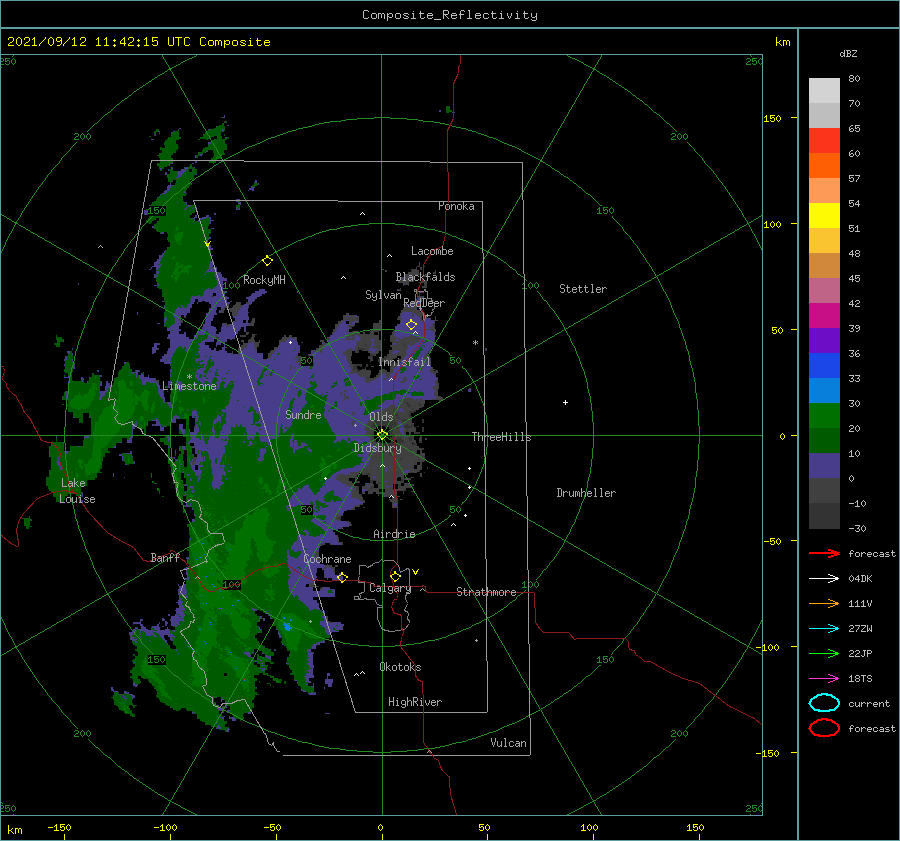This screenshot has width=900, height=841.
Task: Click the green 22JP arrow legend icon
Action: point(824,653)
